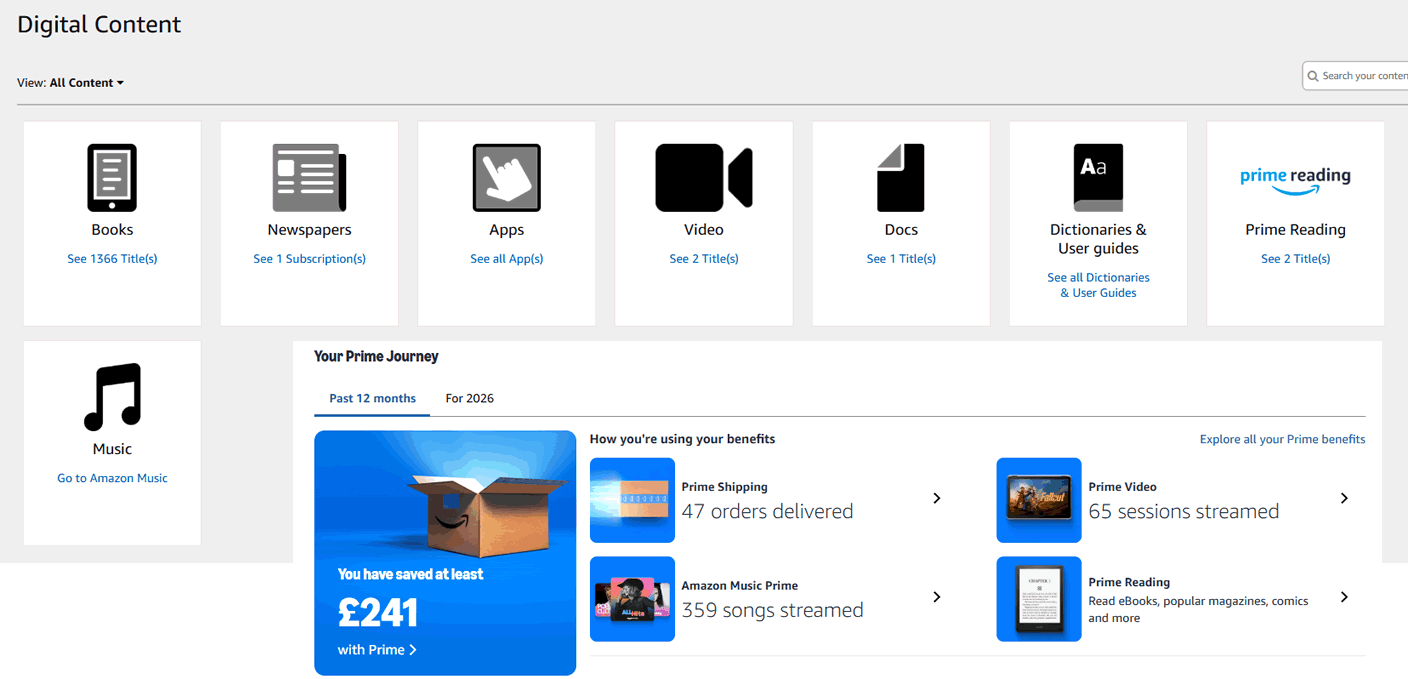Open the Apps hand-pointer icon

(x=506, y=178)
